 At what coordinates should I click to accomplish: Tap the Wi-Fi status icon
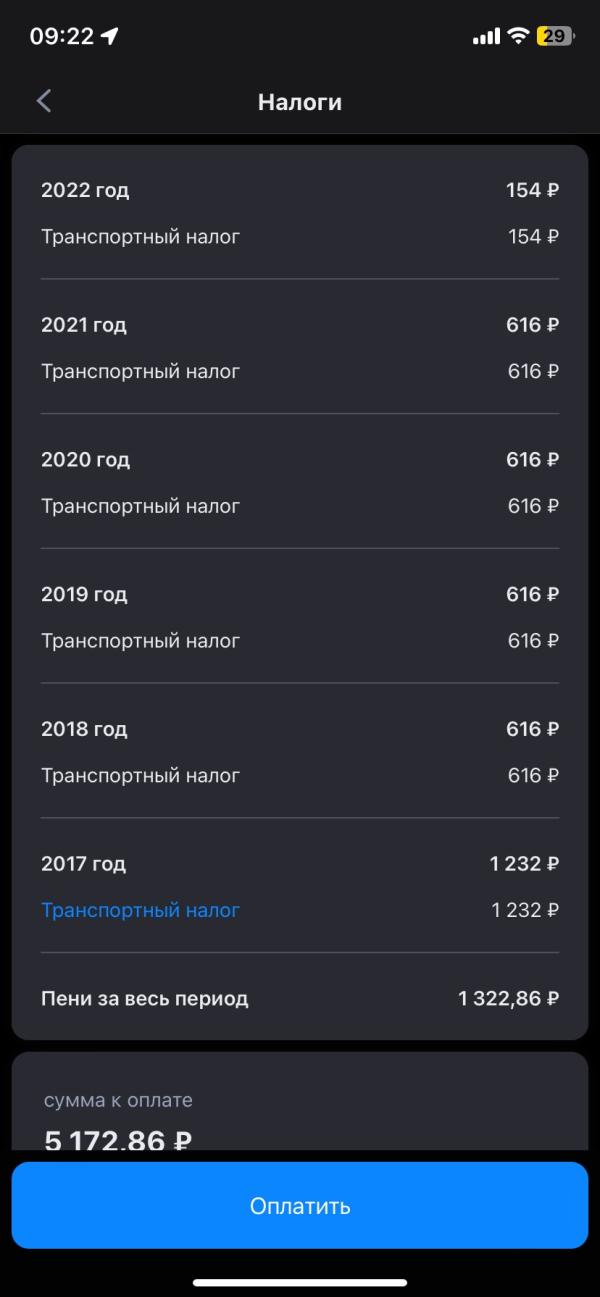(x=518, y=37)
